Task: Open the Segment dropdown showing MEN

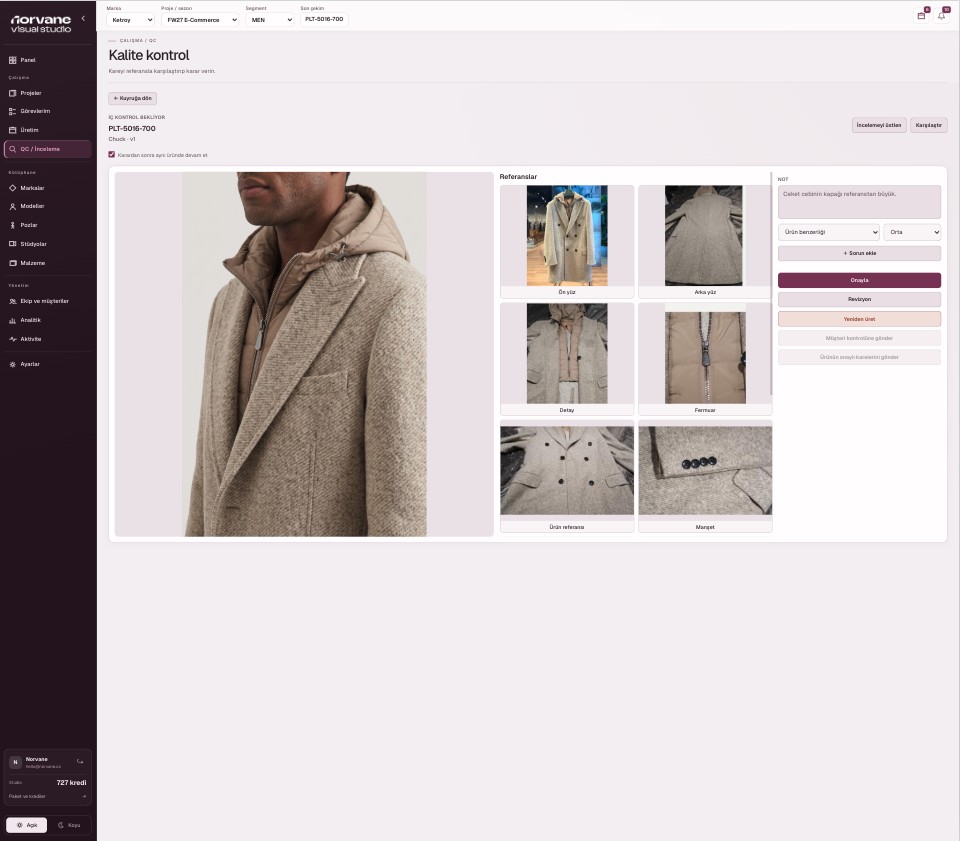Action: (x=270, y=20)
